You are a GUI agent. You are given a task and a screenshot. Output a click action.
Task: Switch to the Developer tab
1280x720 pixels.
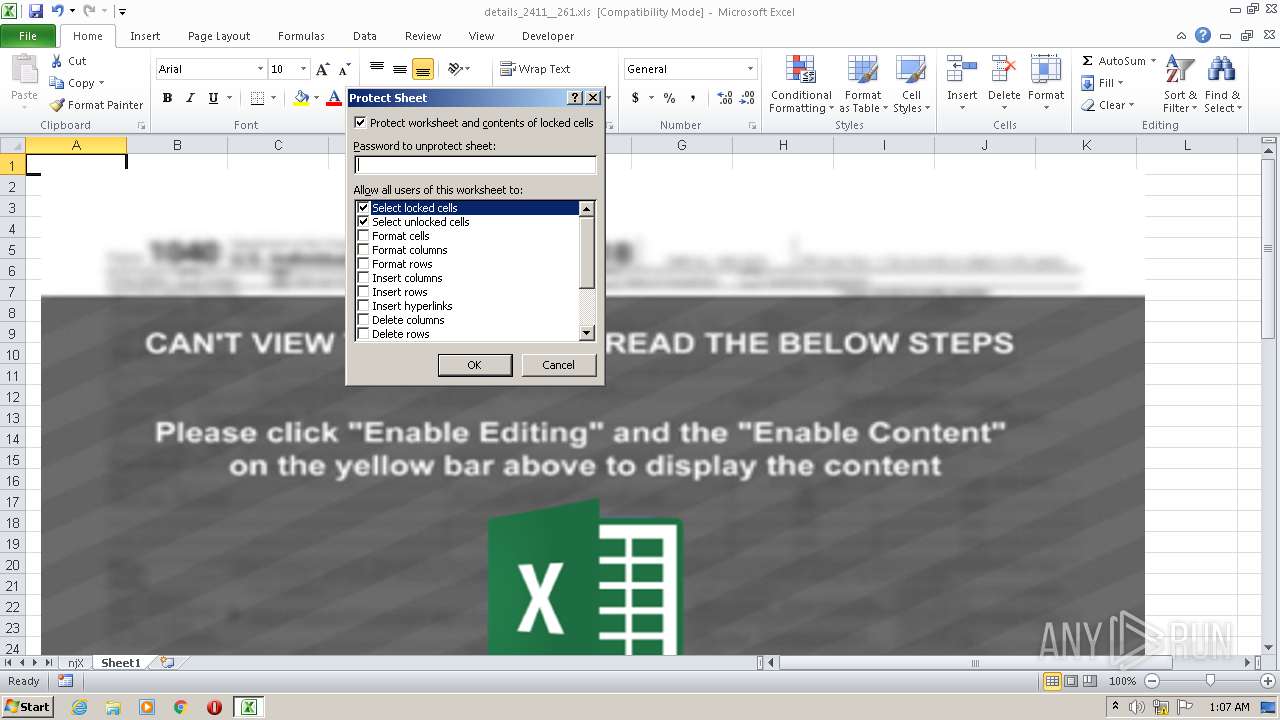click(548, 36)
